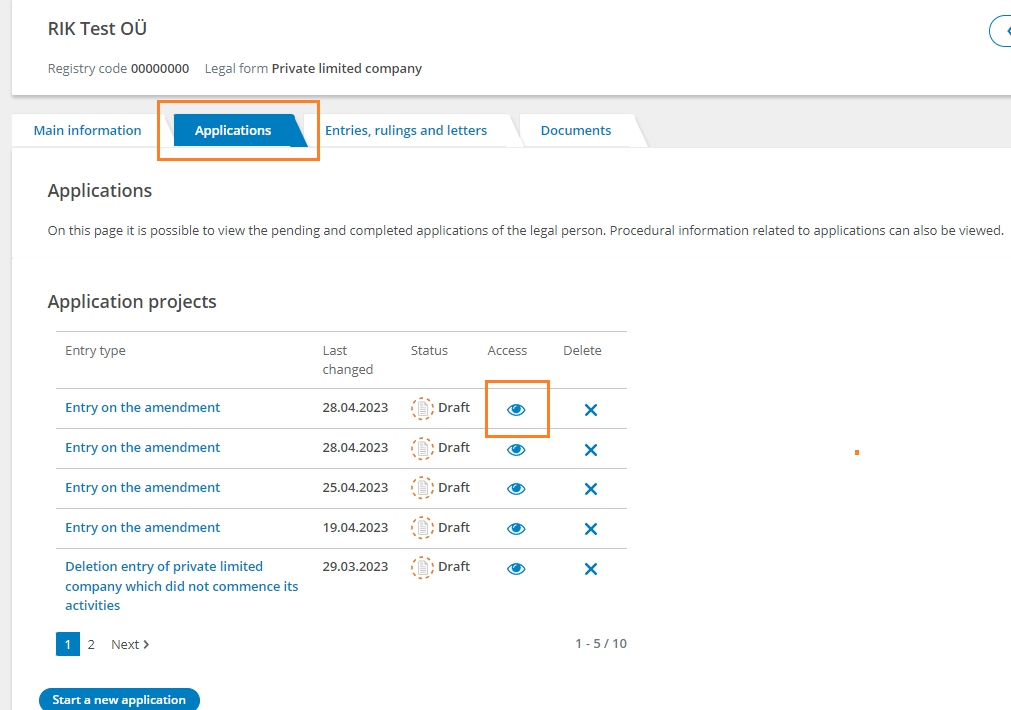Open first 'Entry on the amendment' link dated 28.04.2023

tap(142, 408)
